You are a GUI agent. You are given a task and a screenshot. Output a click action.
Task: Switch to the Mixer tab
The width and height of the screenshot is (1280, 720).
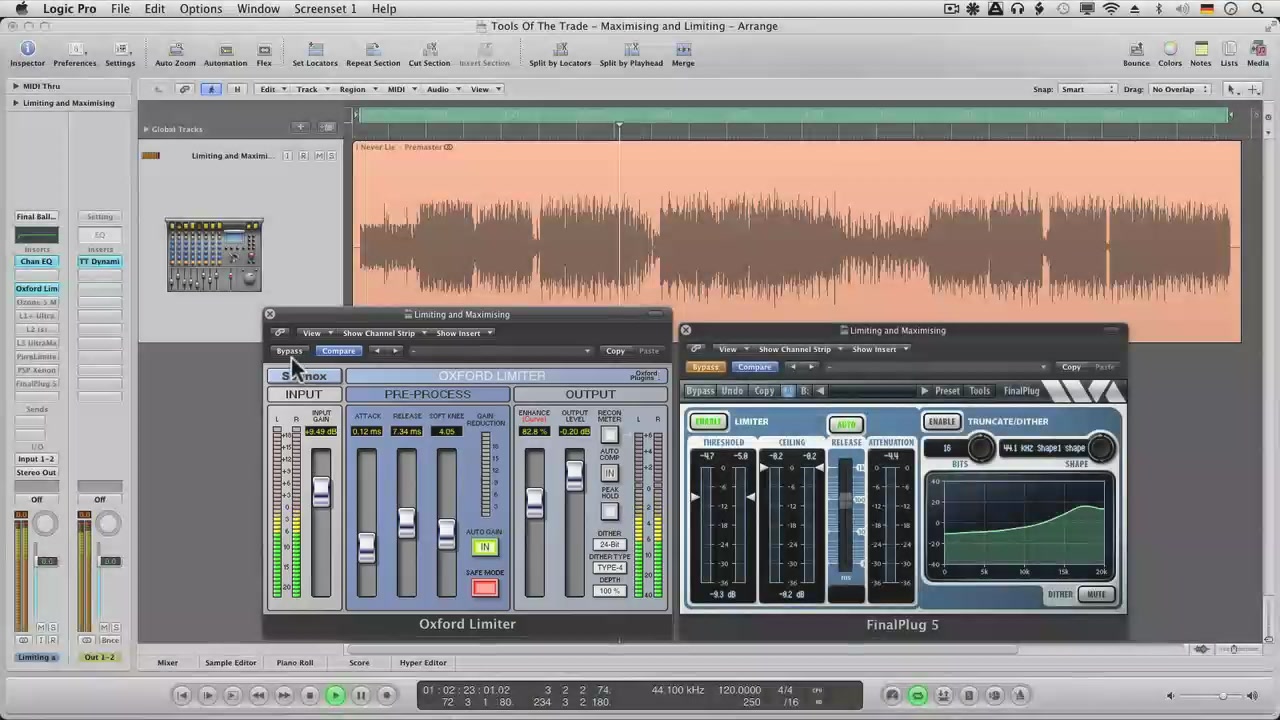(x=167, y=663)
